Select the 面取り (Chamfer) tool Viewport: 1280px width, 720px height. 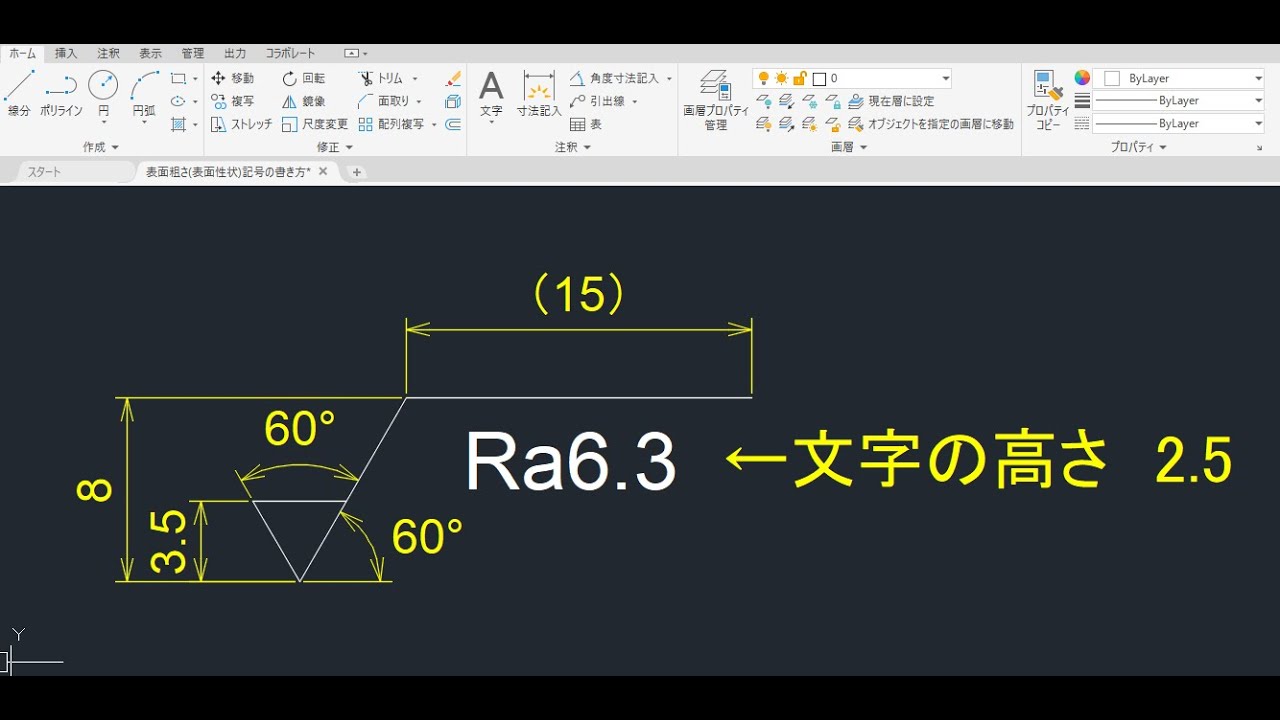point(384,101)
